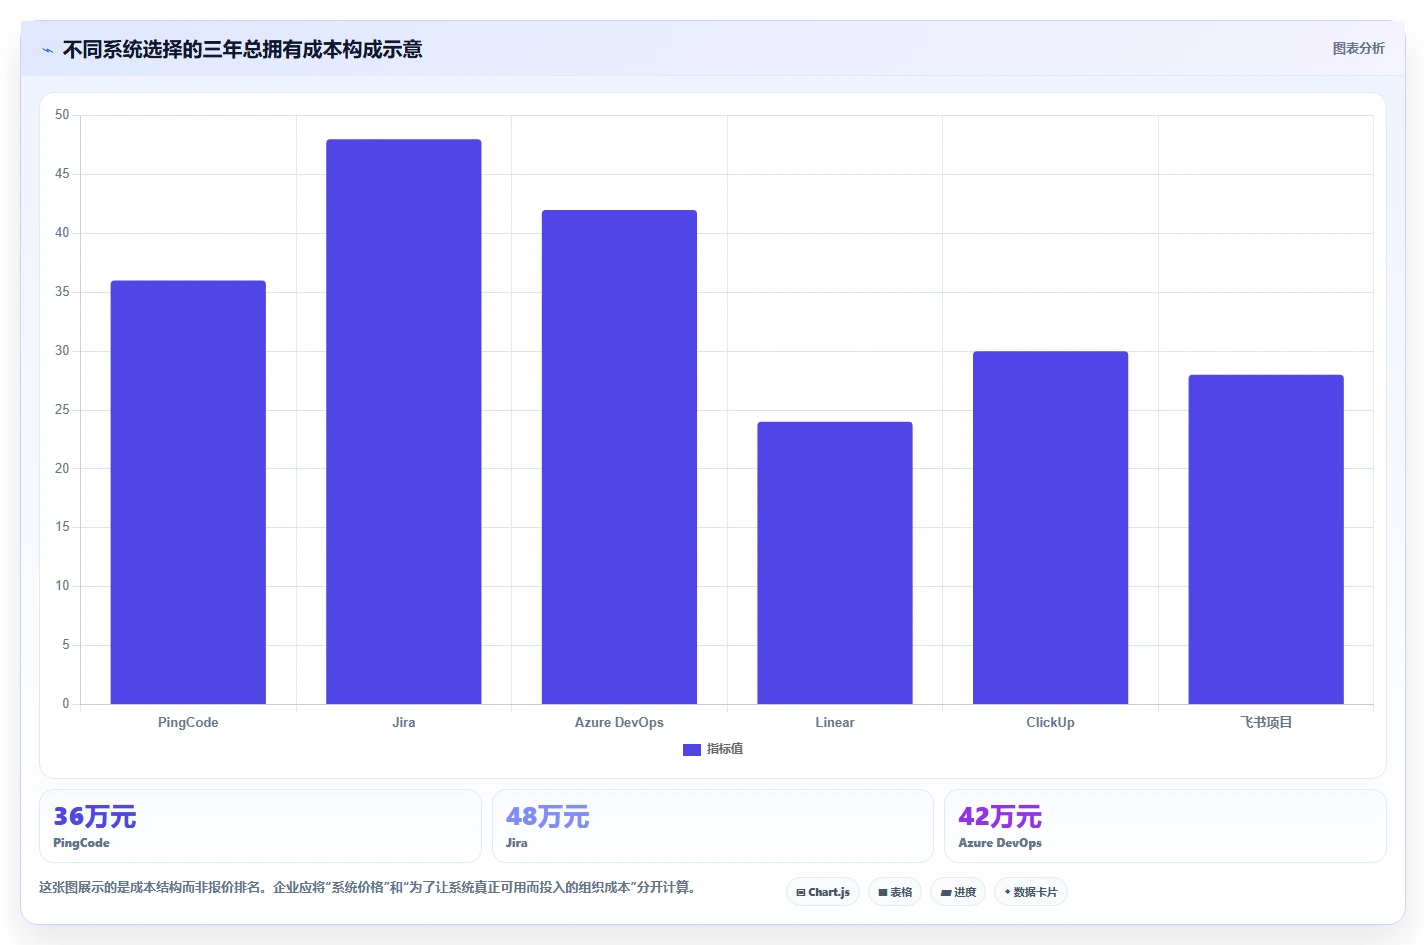The height and width of the screenshot is (945, 1426).
Task: Click the chart title 不同系统选择的三年总拥有成本构成示意
Action: point(242,50)
